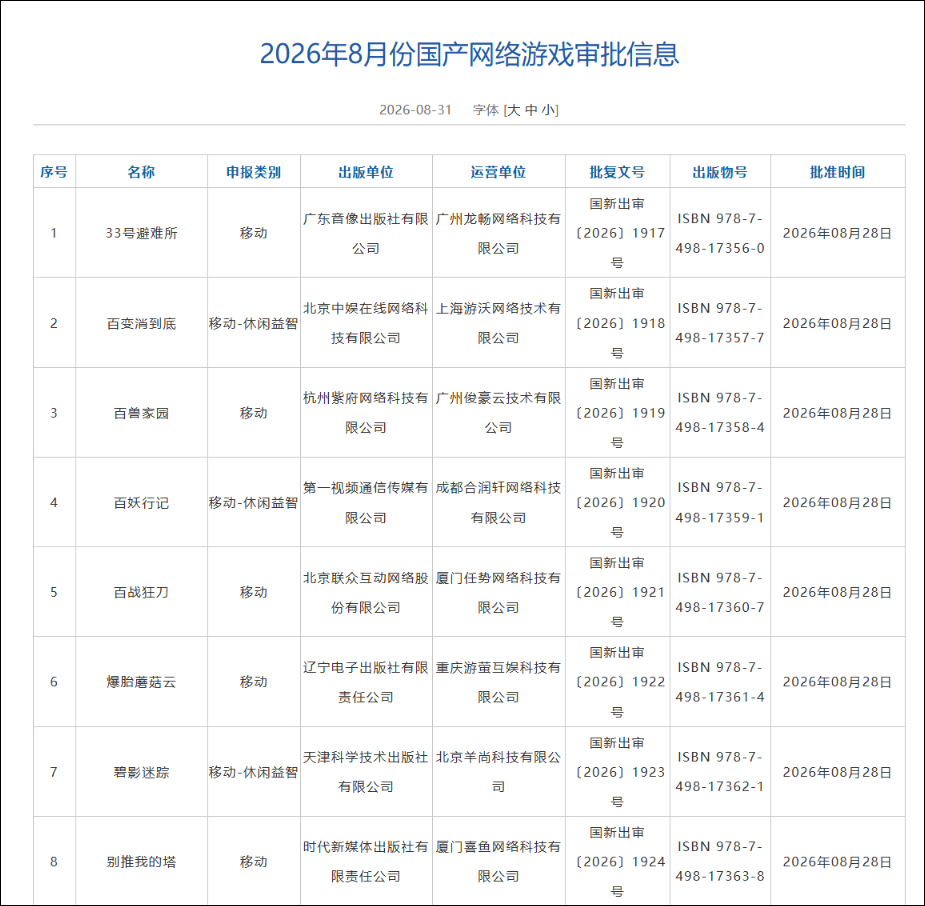Image resolution: width=925 pixels, height=906 pixels.
Task: Select game name 碧影迷踪
Action: coord(142,772)
